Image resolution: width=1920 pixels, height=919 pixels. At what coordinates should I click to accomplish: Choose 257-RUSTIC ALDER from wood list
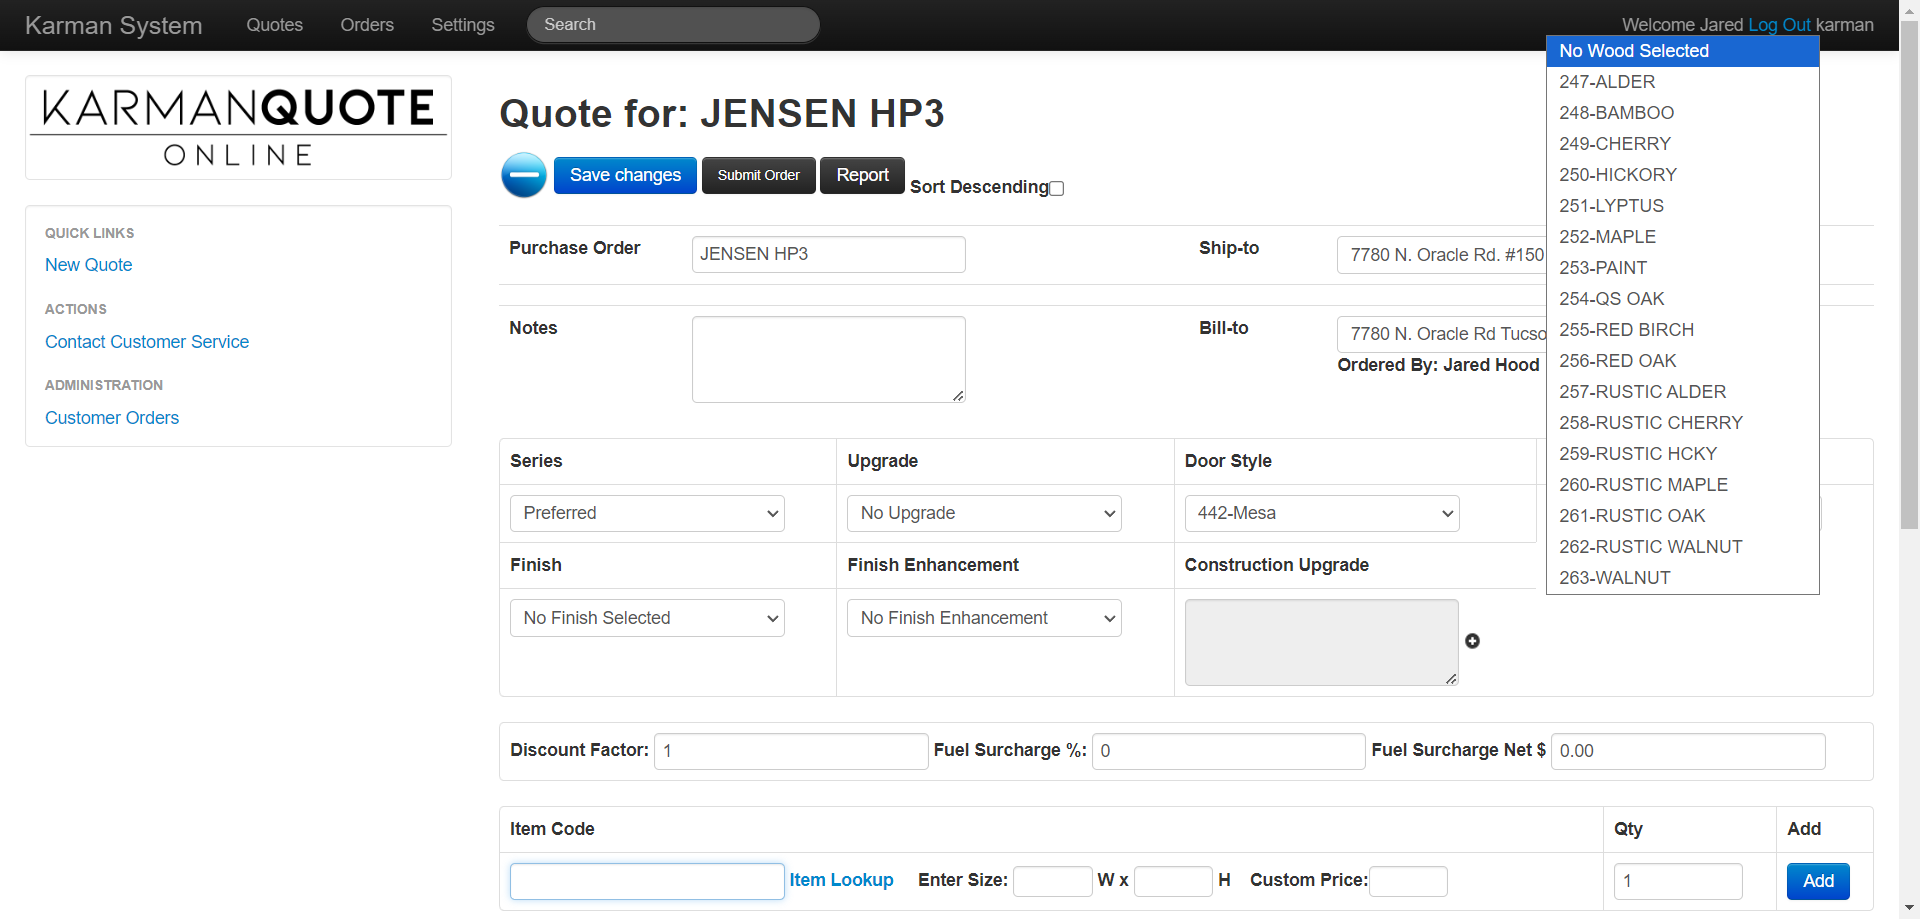click(1683, 392)
